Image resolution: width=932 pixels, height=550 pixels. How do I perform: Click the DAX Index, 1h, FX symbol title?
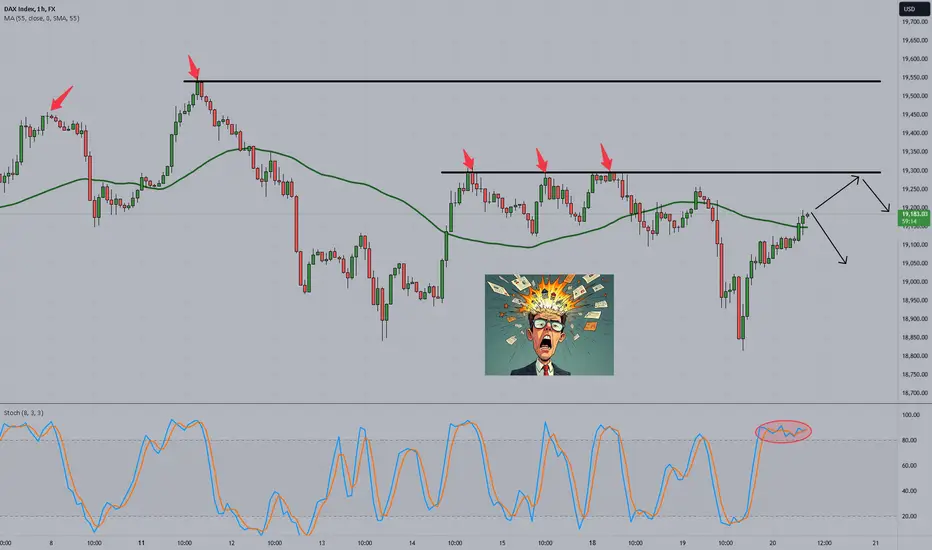(x=30, y=9)
